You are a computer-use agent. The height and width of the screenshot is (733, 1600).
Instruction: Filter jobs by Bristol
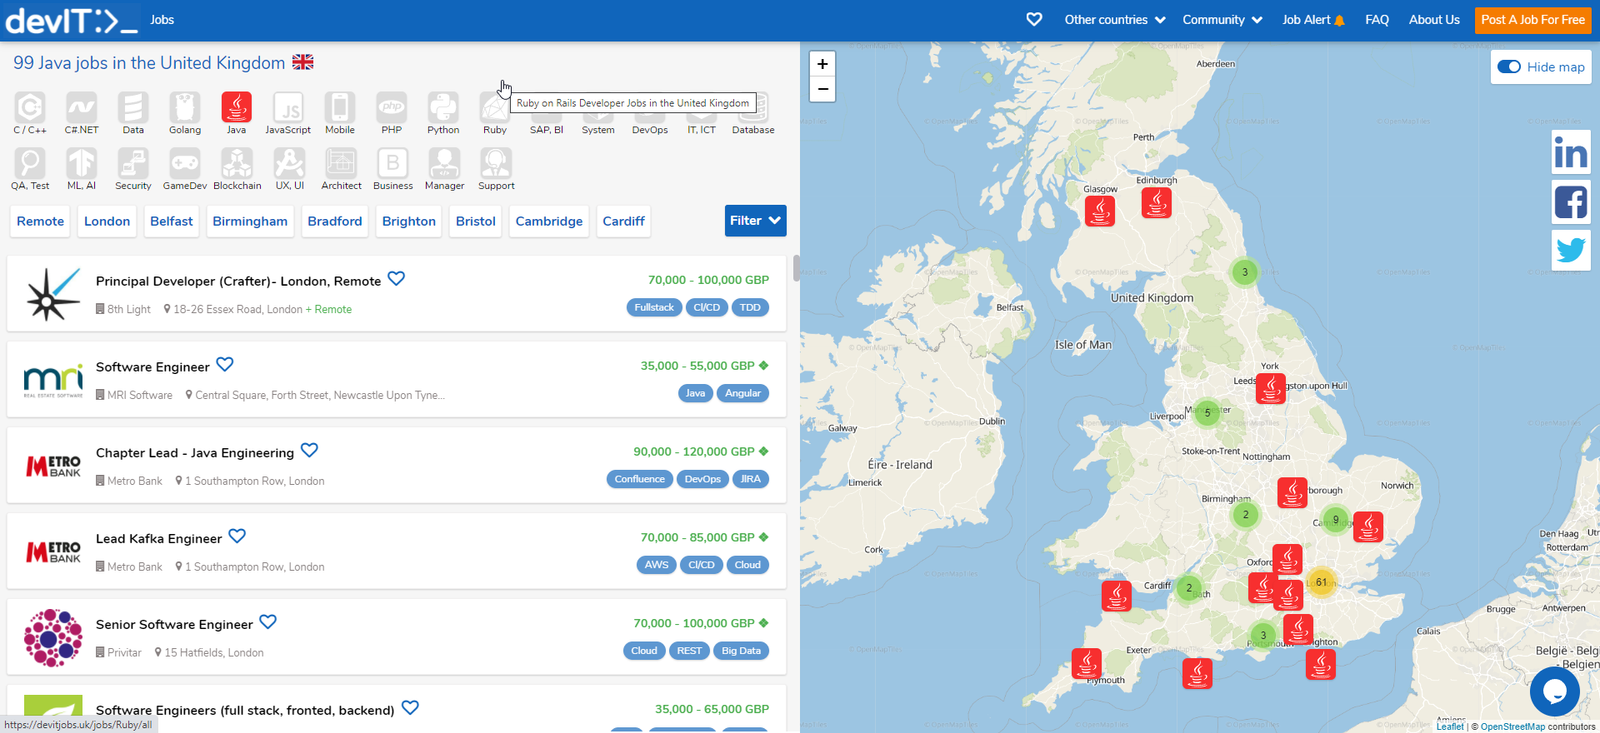click(x=476, y=221)
